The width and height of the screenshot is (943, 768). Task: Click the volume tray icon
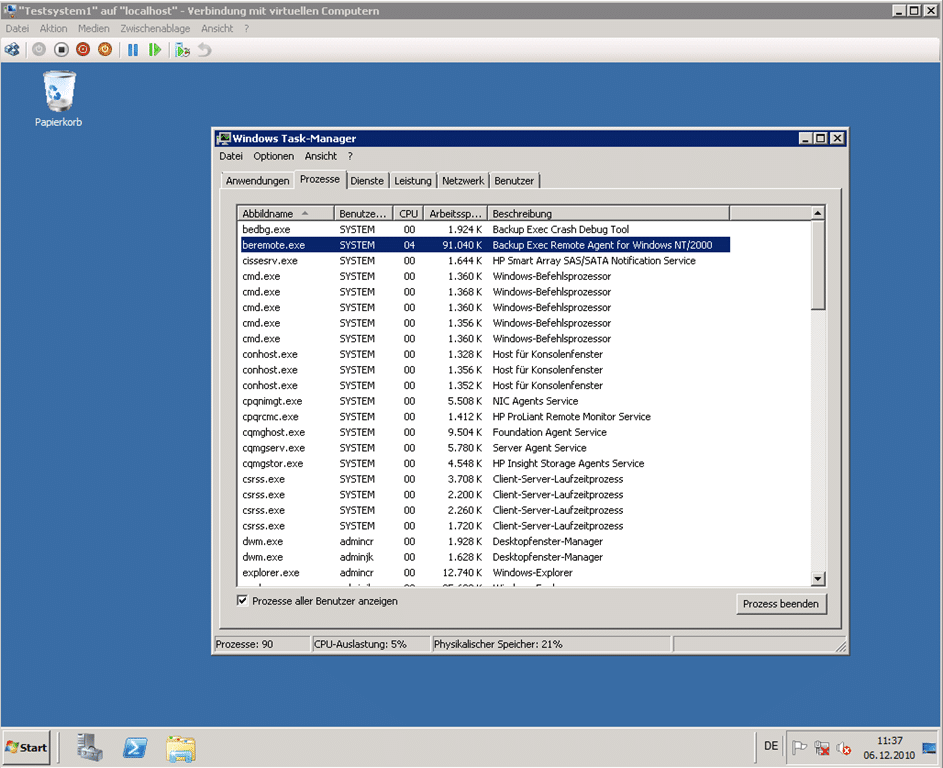(x=843, y=748)
